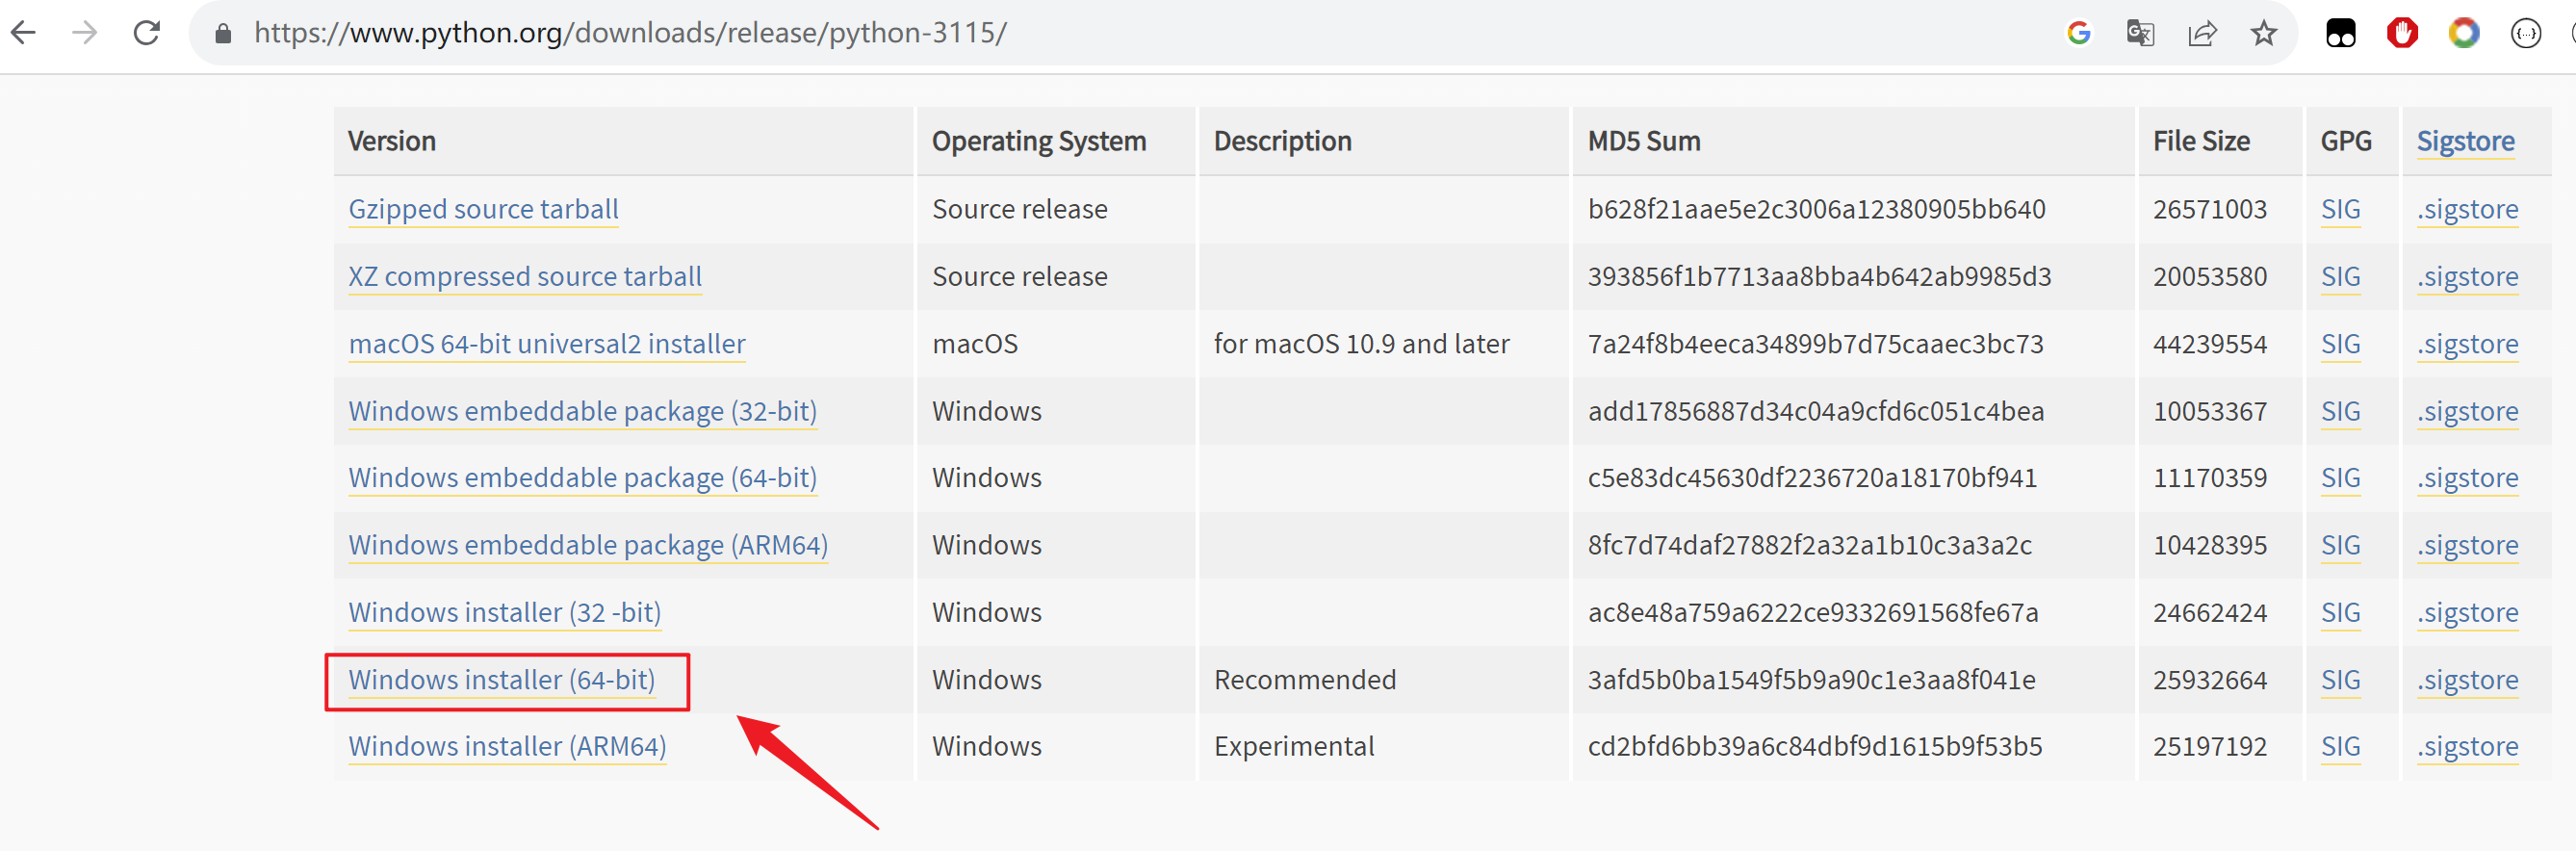Open the red hand blocker extension
This screenshot has height=851, width=2576.
2402,33
